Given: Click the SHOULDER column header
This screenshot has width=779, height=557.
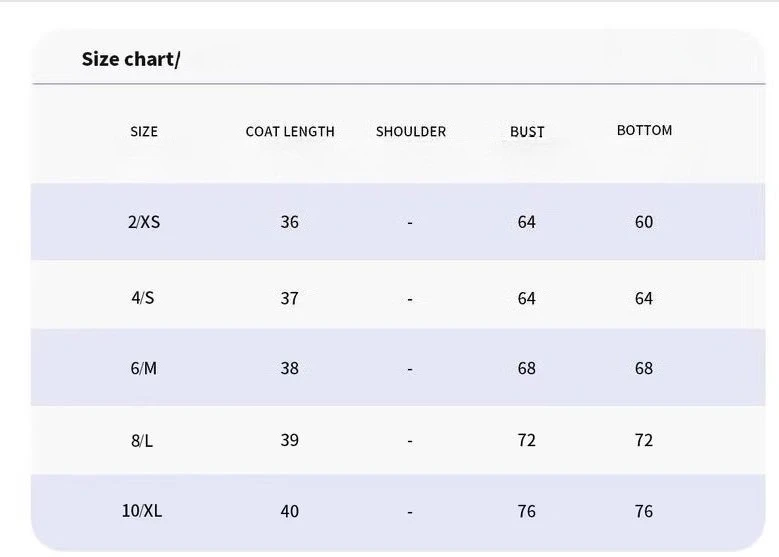Looking at the screenshot, I should coord(411,132).
